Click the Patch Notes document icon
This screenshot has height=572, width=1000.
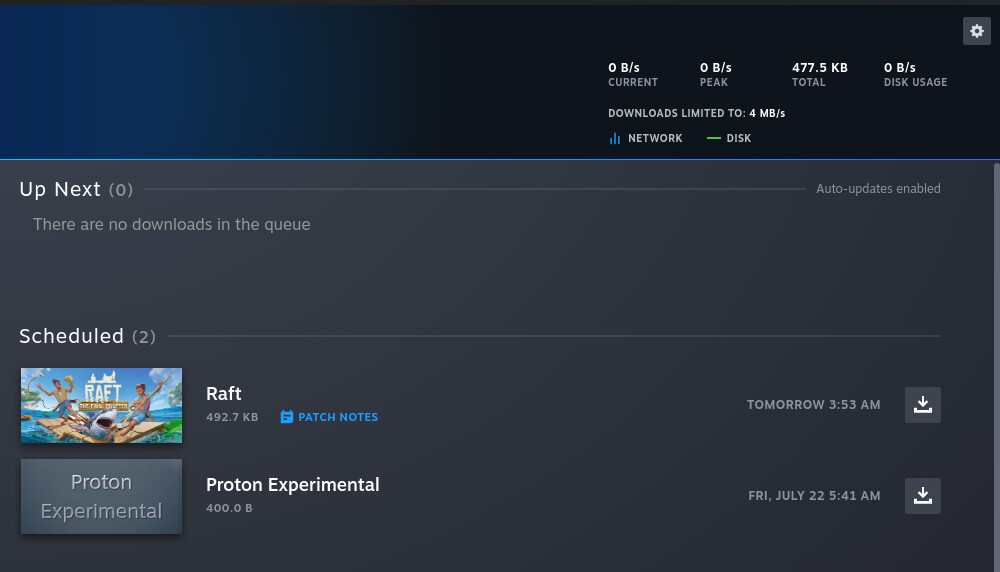coord(286,417)
